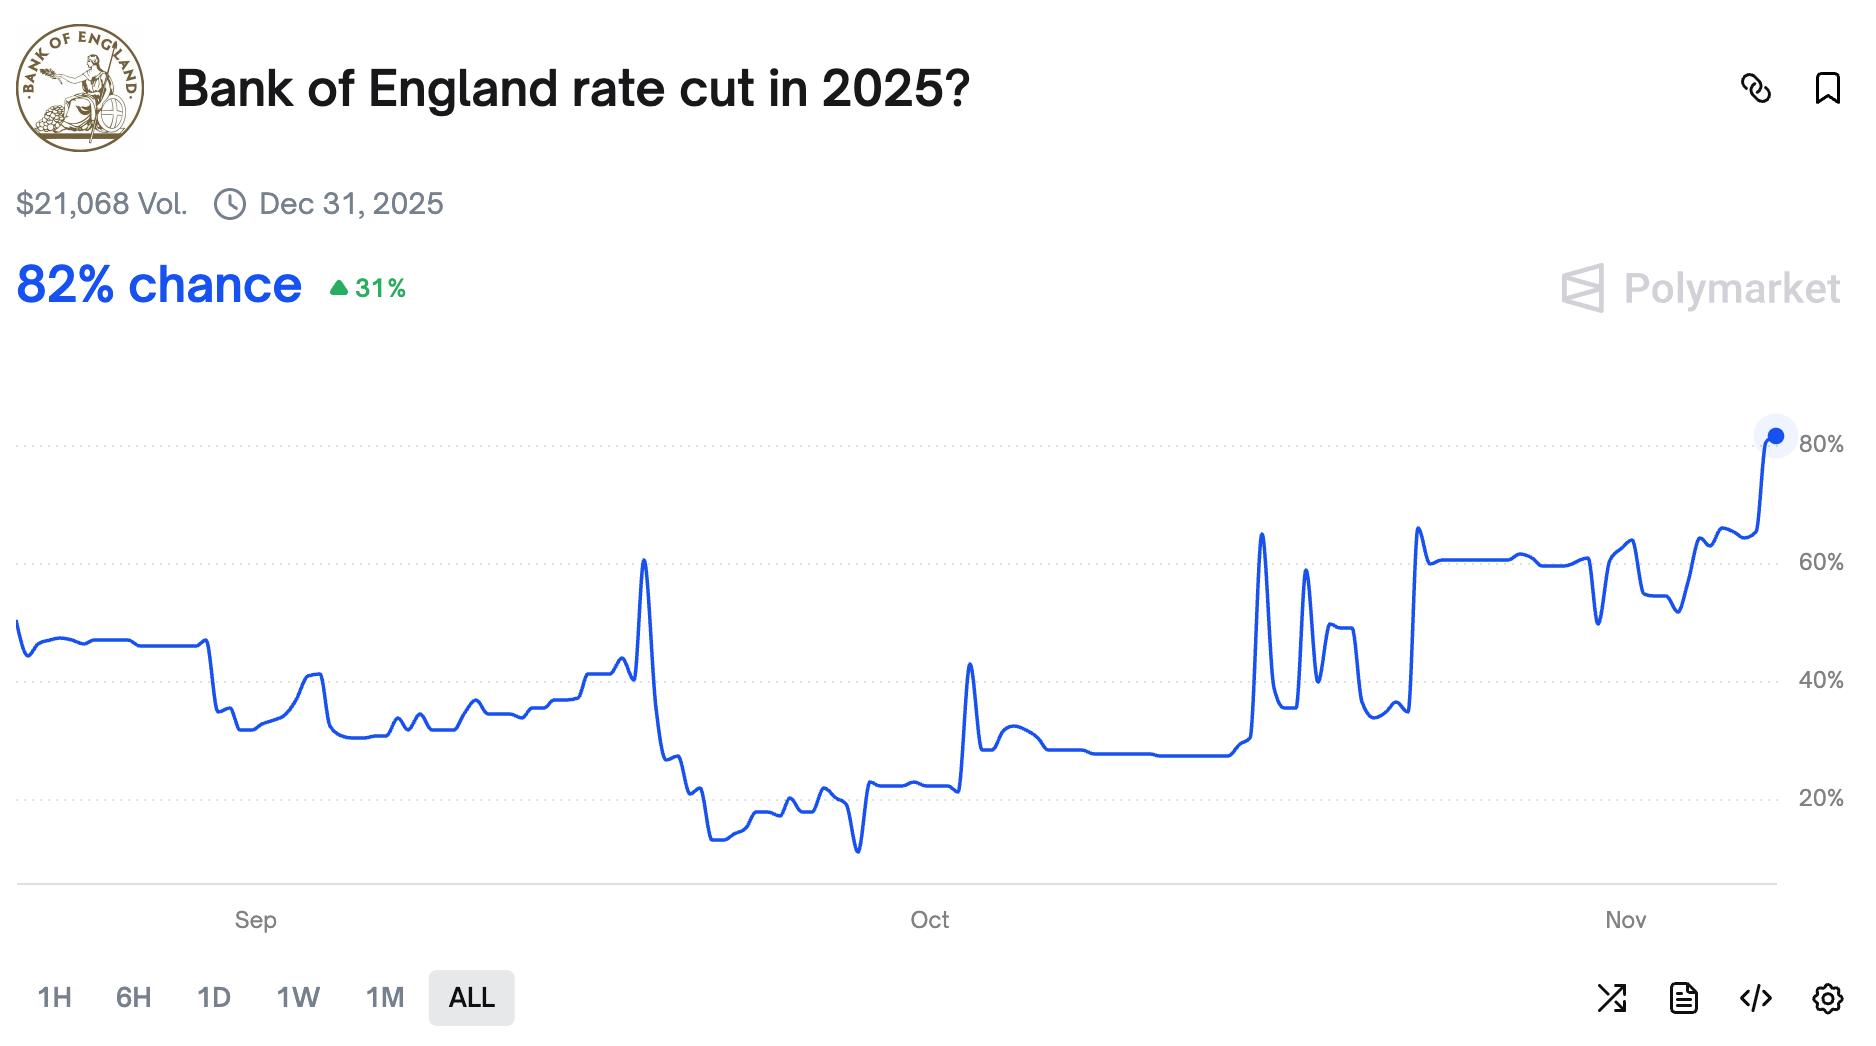Click the 82% chance text
This screenshot has height=1046, width=1876.
[x=159, y=285]
